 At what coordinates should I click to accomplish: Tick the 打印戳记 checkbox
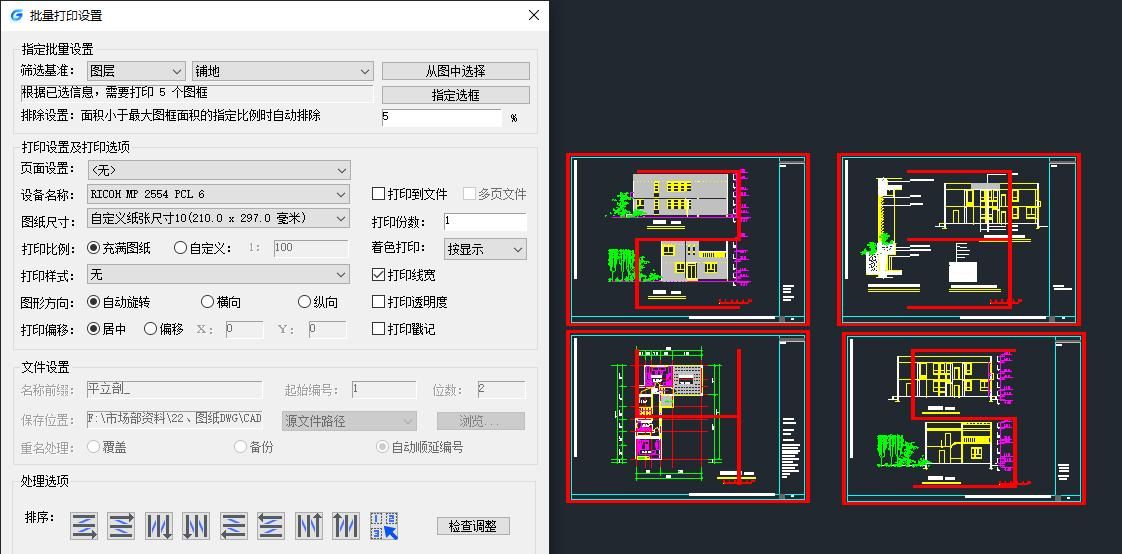(379, 329)
